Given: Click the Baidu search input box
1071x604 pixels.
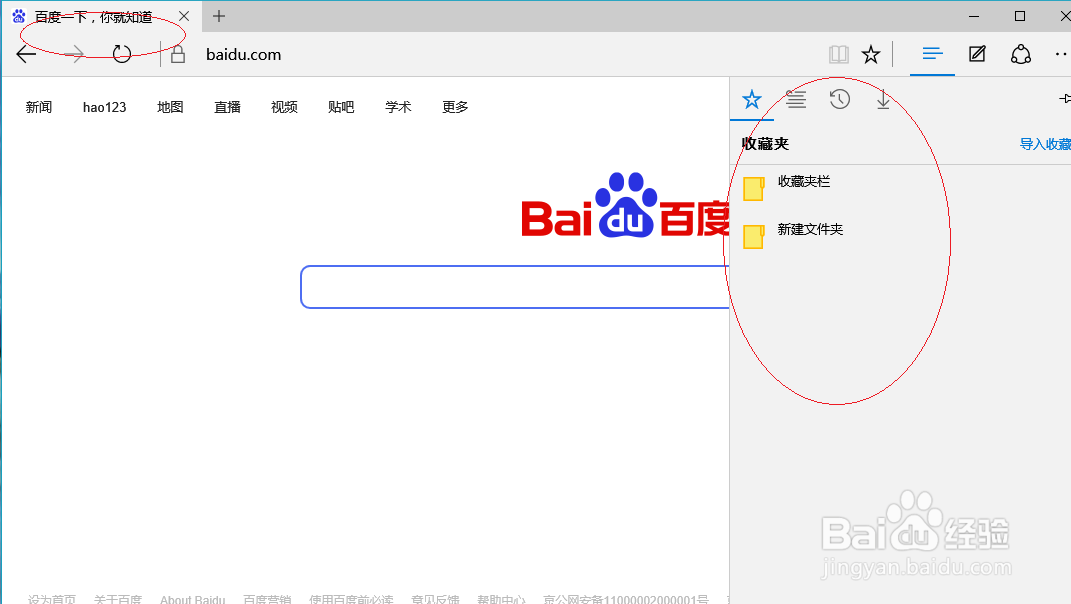Looking at the screenshot, I should pyautogui.click(x=515, y=287).
